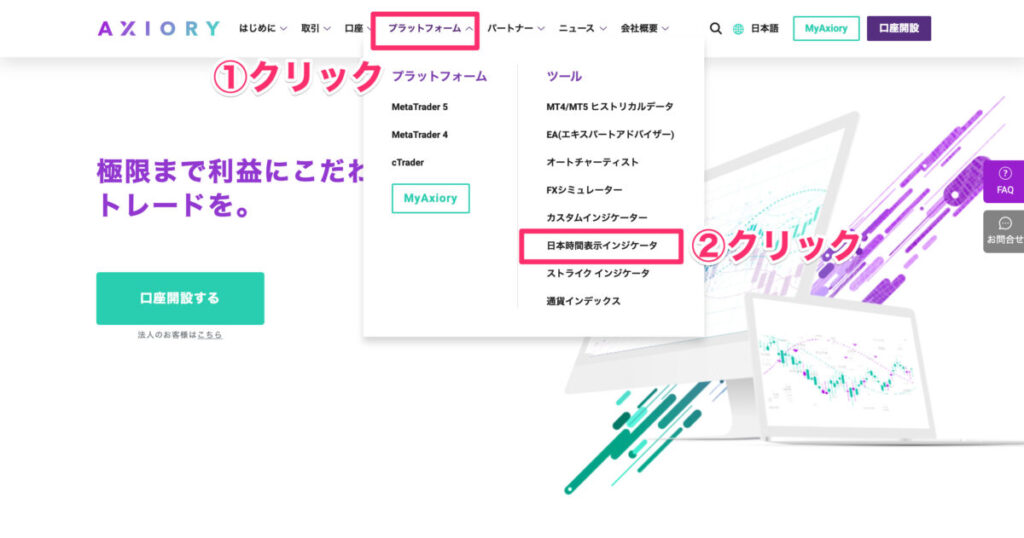Select オートチャーティスト tool
The width and height of the screenshot is (1024, 538).
click(x=592, y=162)
